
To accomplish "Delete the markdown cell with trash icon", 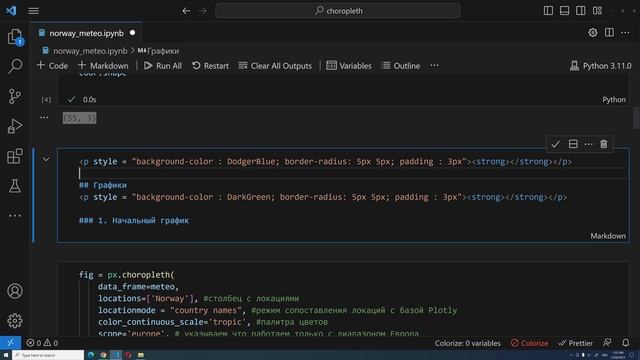I will click(x=604, y=144).
